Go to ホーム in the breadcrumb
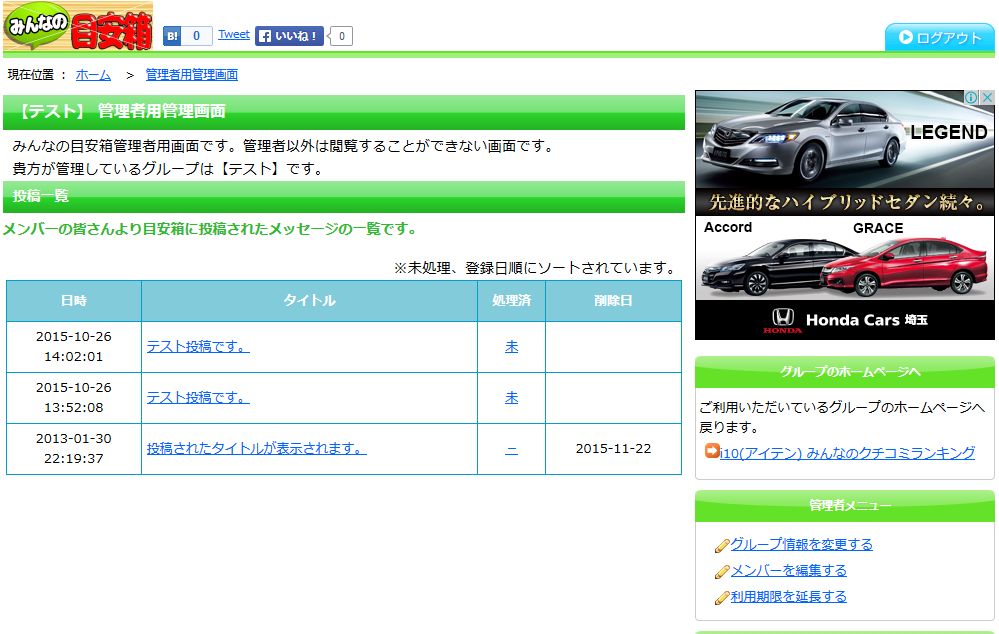 coord(93,75)
